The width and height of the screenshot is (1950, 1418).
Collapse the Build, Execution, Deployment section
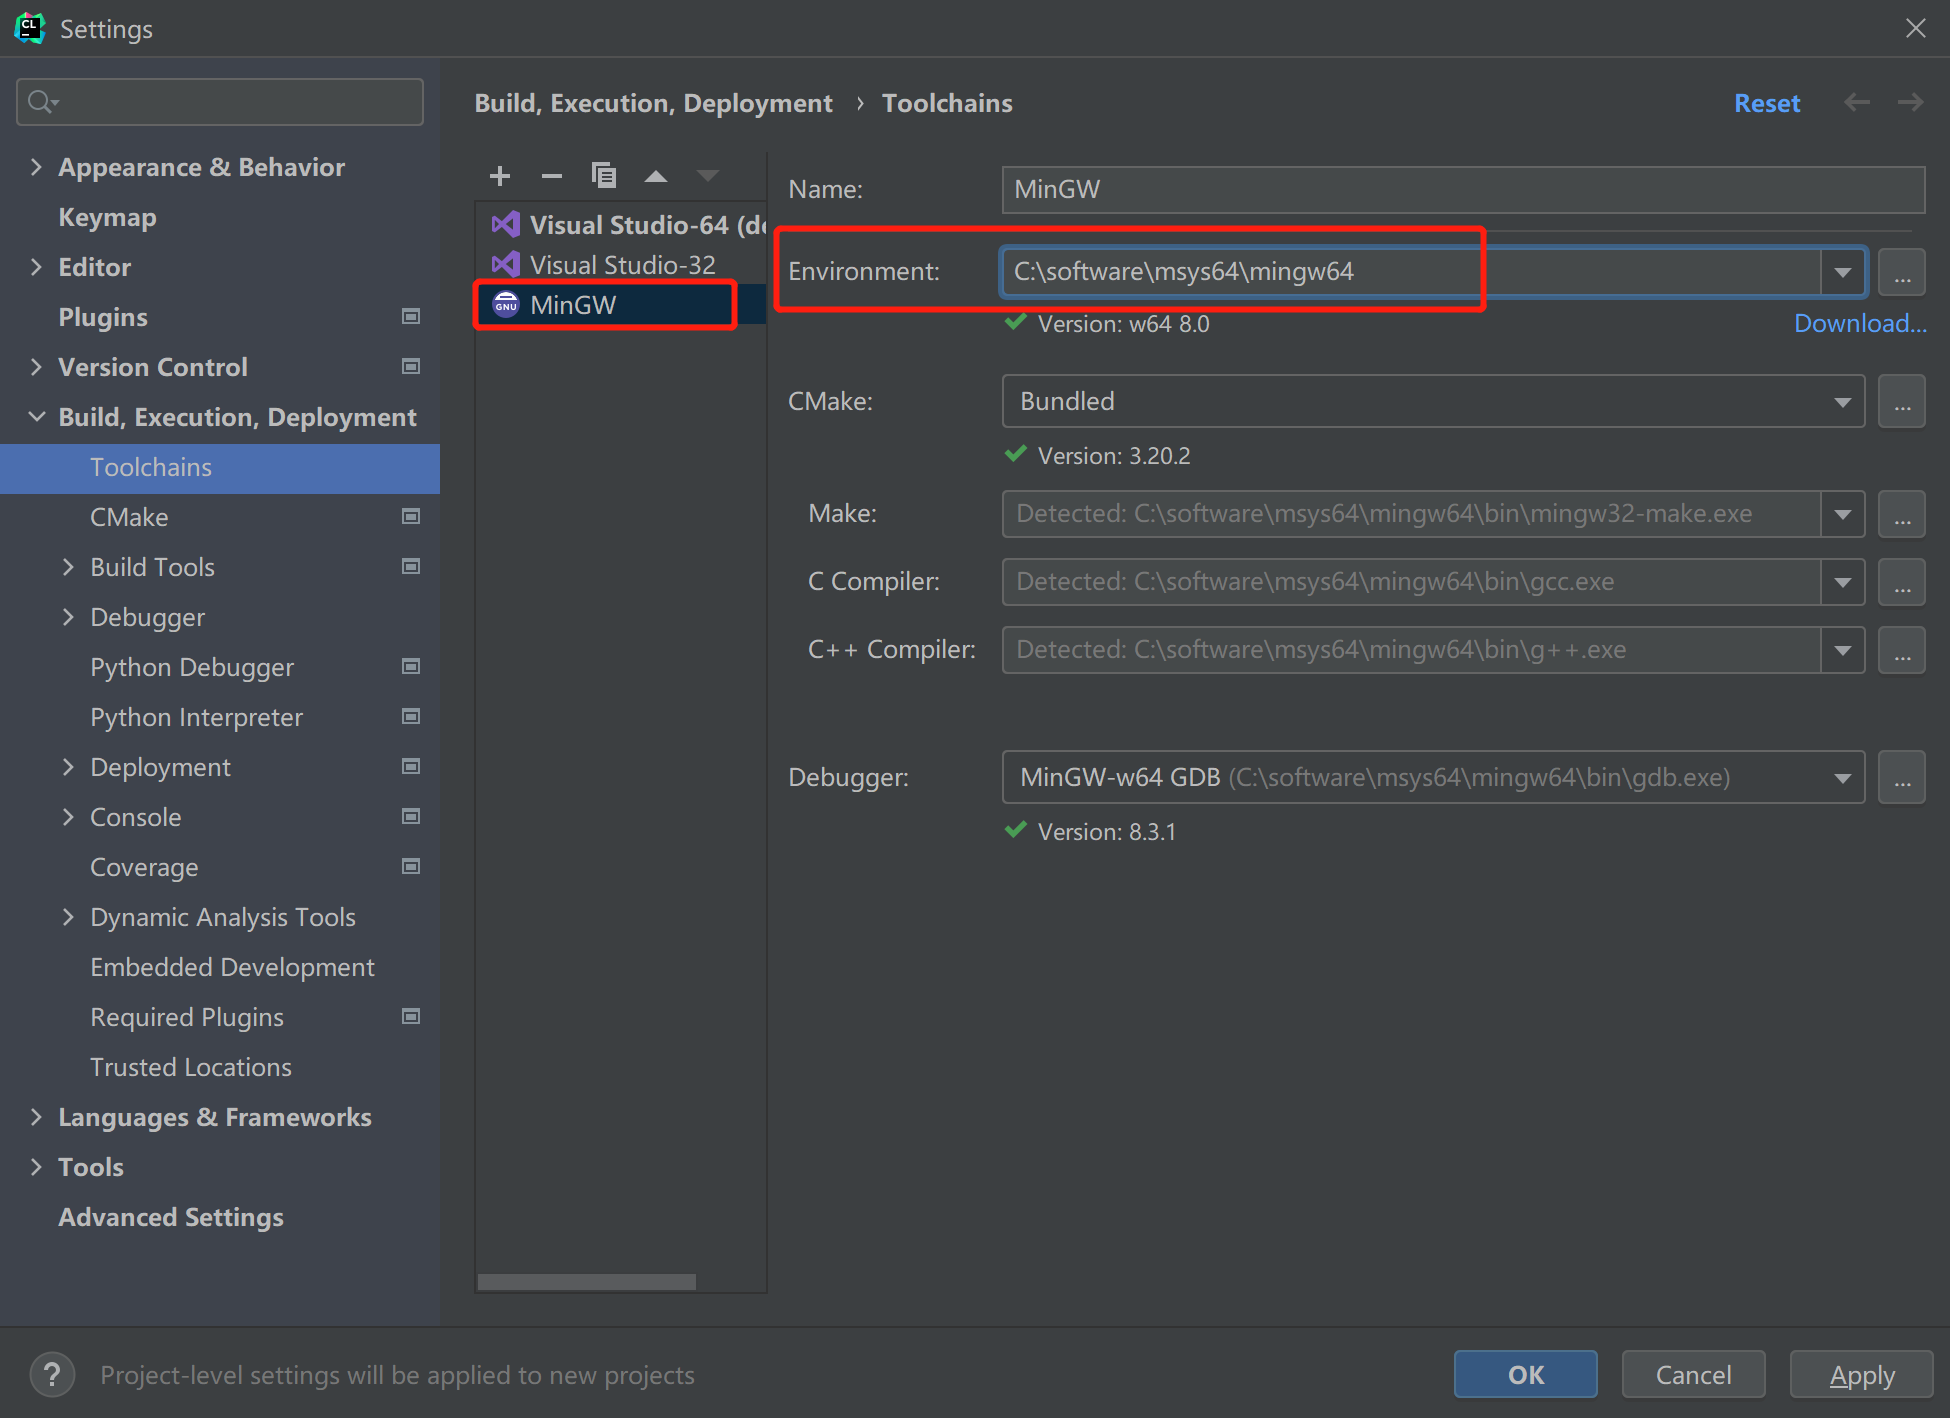(x=37, y=417)
